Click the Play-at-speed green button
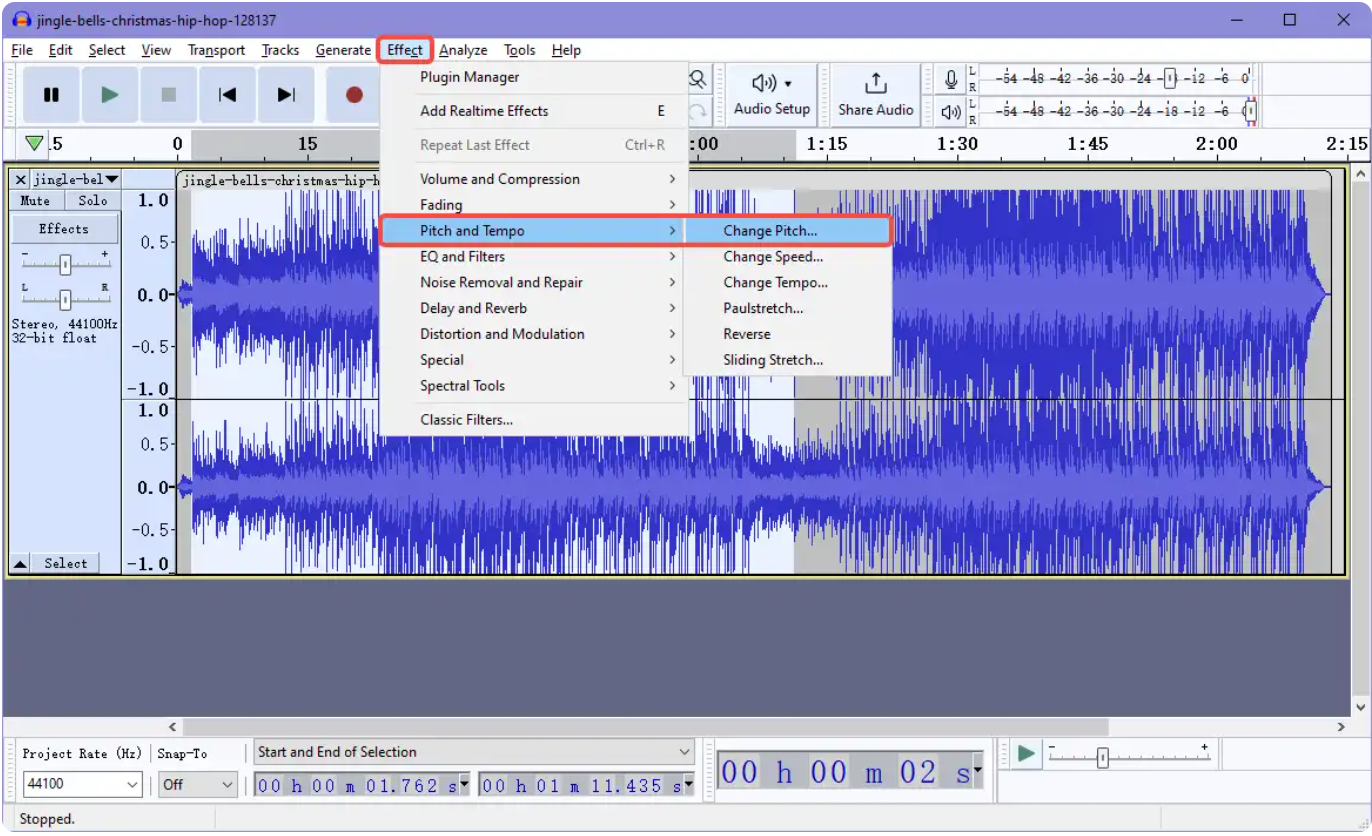1372x836 pixels. click(1026, 753)
